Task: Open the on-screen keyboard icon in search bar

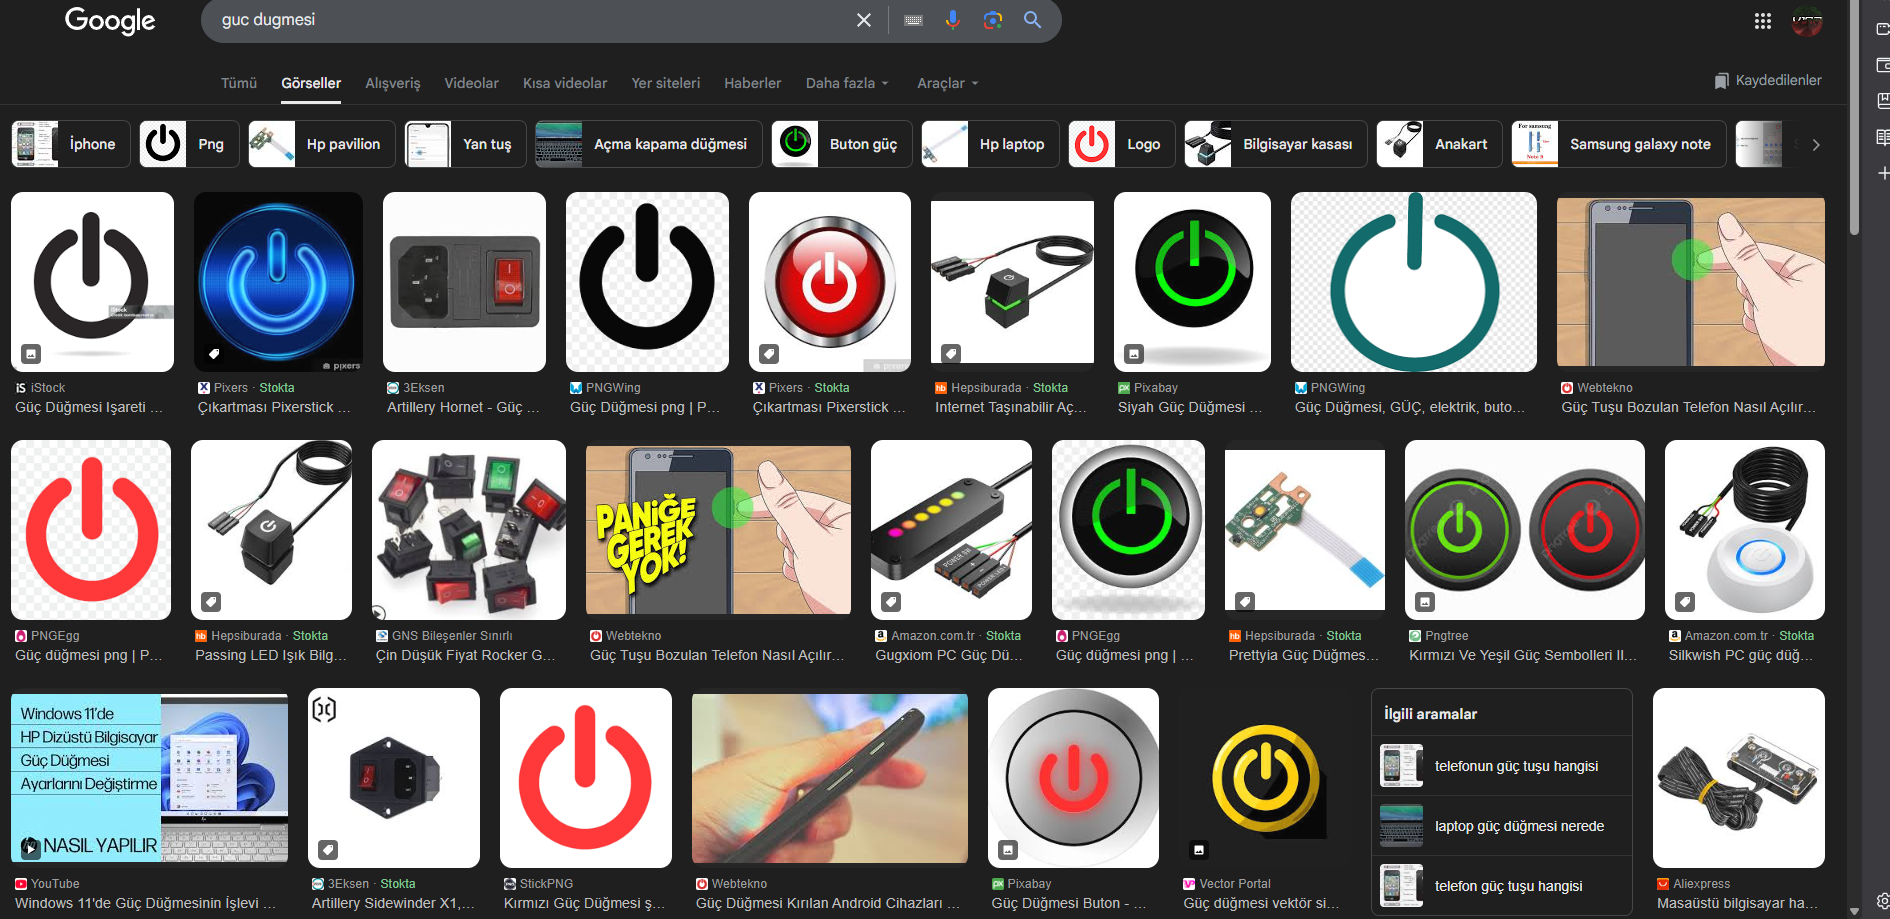Action: 913,20
